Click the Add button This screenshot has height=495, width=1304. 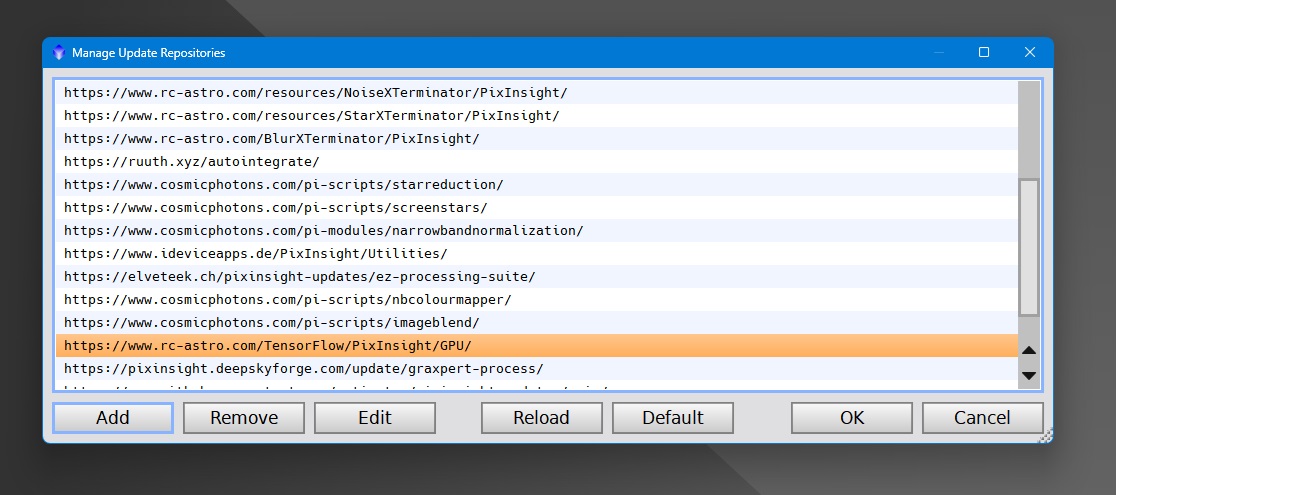click(x=113, y=418)
